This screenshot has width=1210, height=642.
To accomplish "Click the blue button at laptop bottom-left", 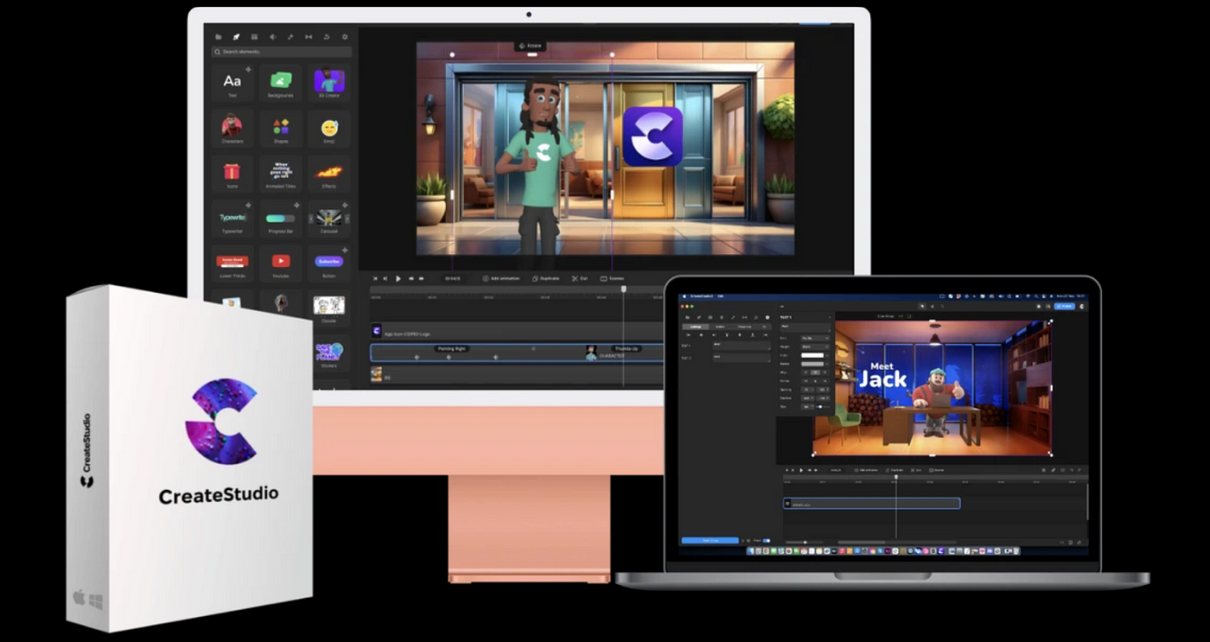I will (710, 541).
